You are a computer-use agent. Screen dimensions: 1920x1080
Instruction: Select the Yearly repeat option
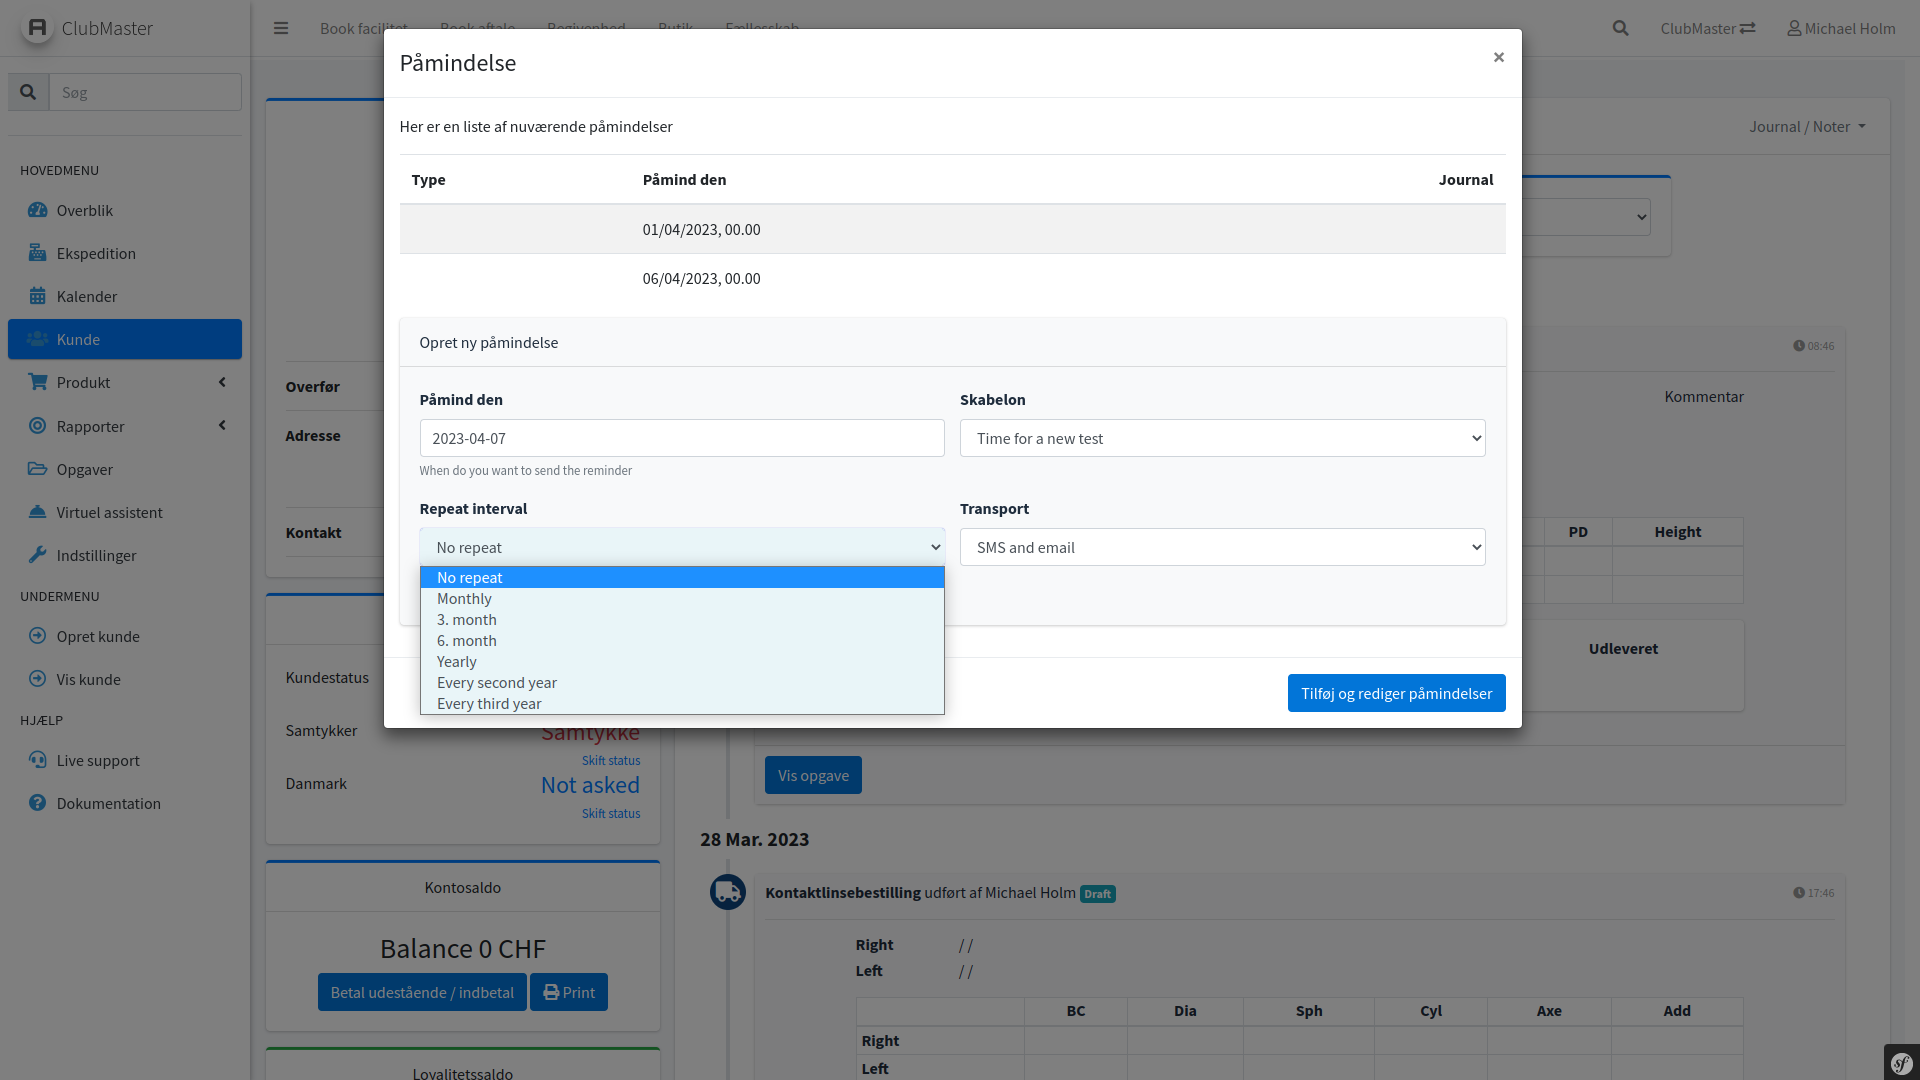click(x=456, y=661)
